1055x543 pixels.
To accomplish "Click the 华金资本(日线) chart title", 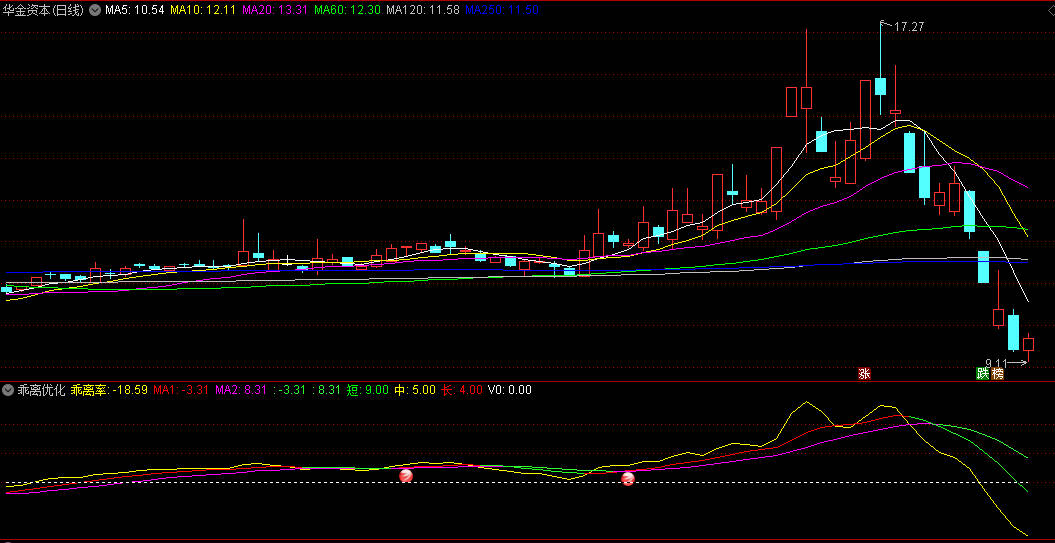I will 44,10.
